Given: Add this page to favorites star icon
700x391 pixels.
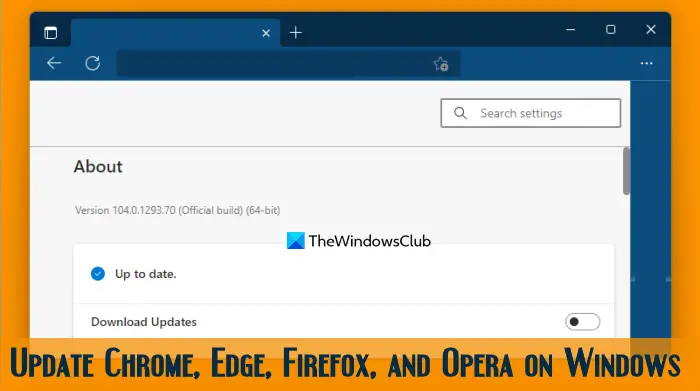Looking at the screenshot, I should coord(441,64).
